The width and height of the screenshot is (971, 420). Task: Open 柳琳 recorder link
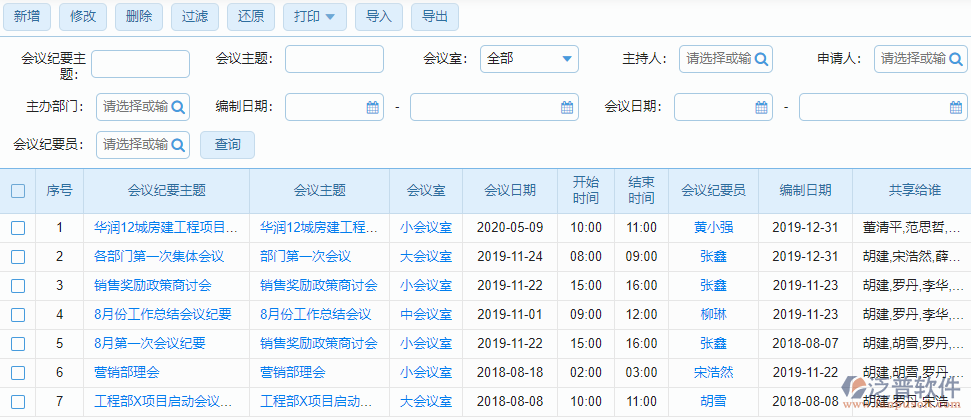coord(713,315)
